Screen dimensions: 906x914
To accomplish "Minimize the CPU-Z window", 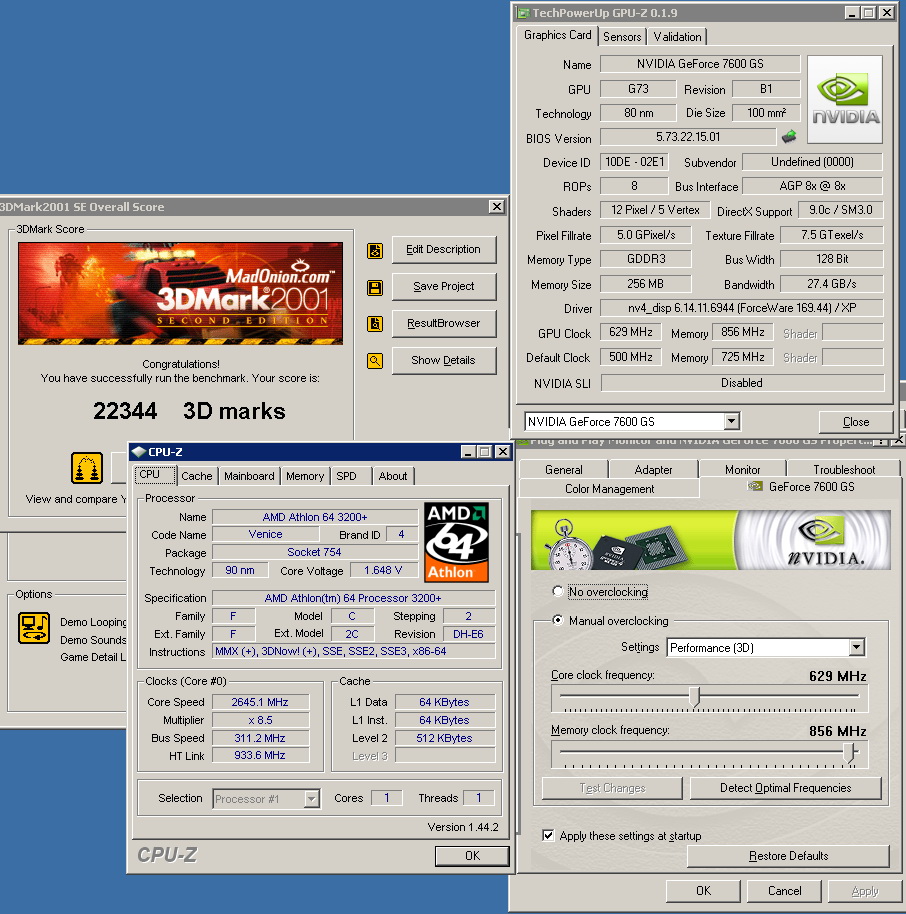I will pos(468,452).
